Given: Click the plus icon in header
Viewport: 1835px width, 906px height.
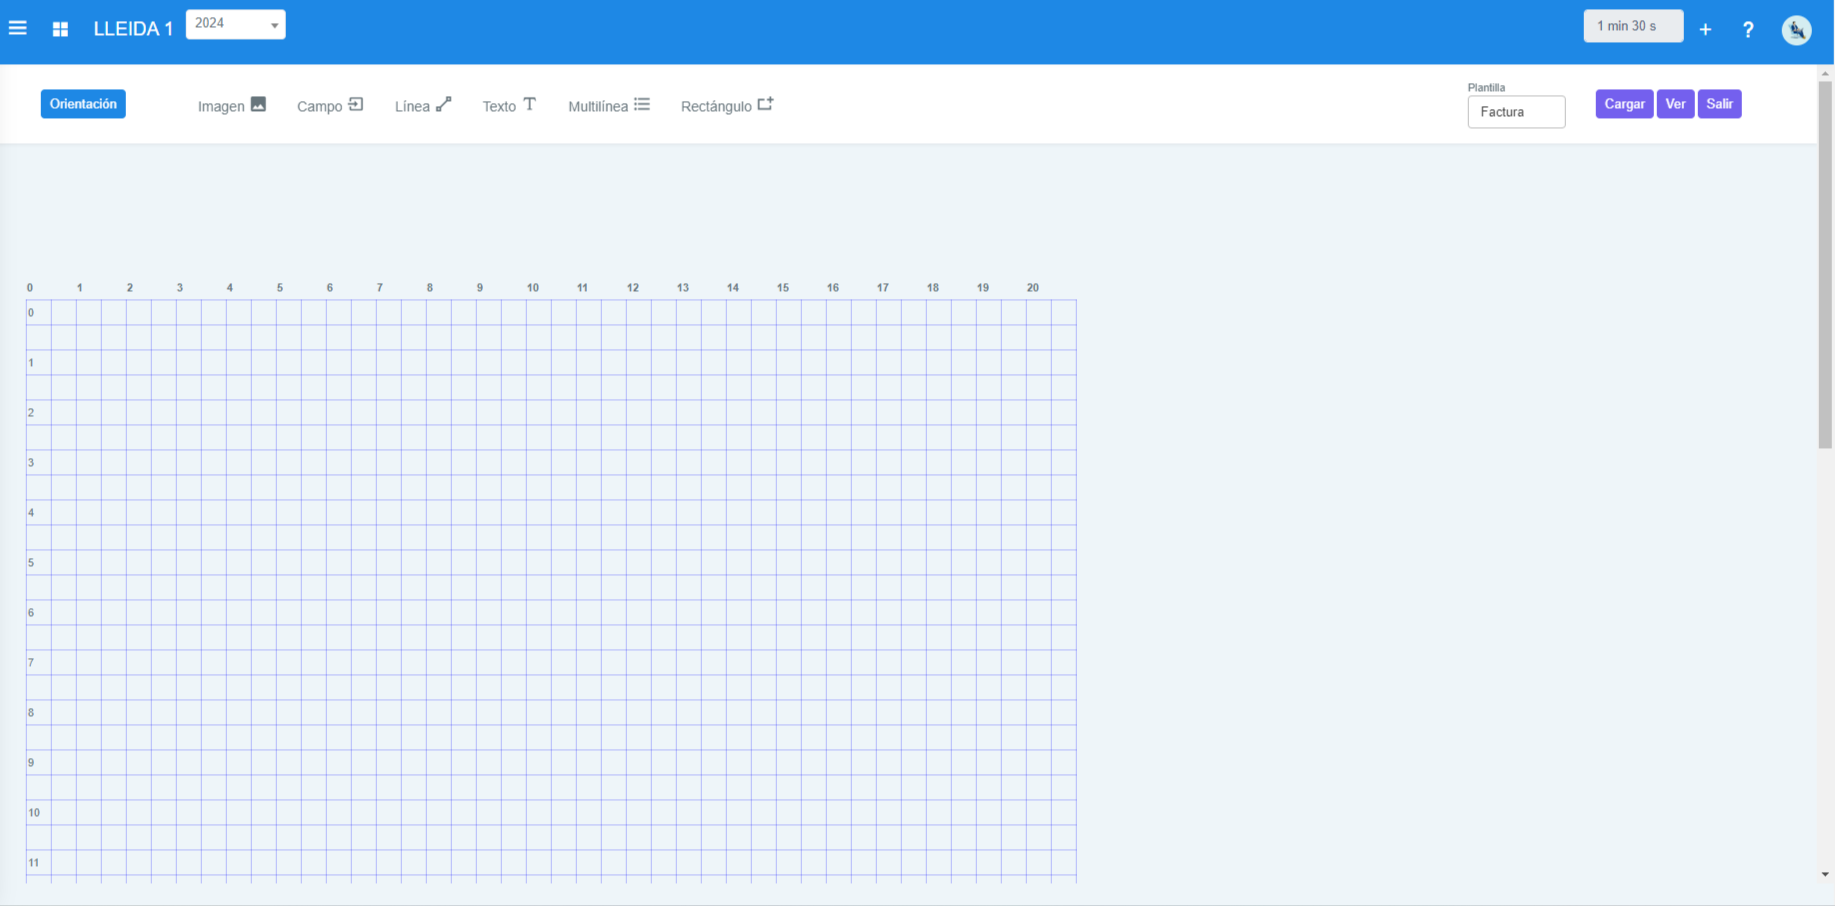Looking at the screenshot, I should 1705,30.
